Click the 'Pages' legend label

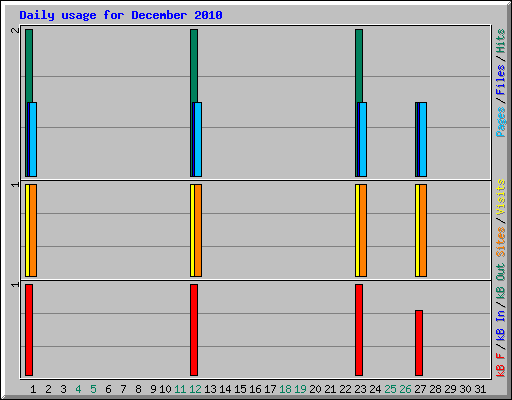[500, 122]
